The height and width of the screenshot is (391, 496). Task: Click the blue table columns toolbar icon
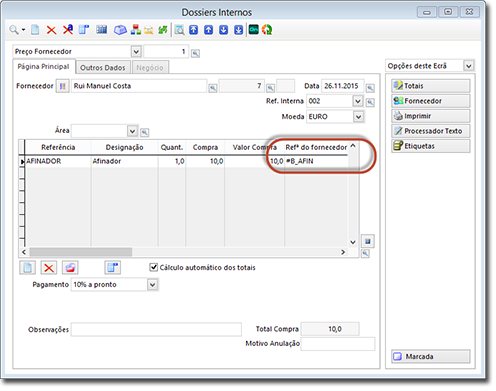[84, 30]
